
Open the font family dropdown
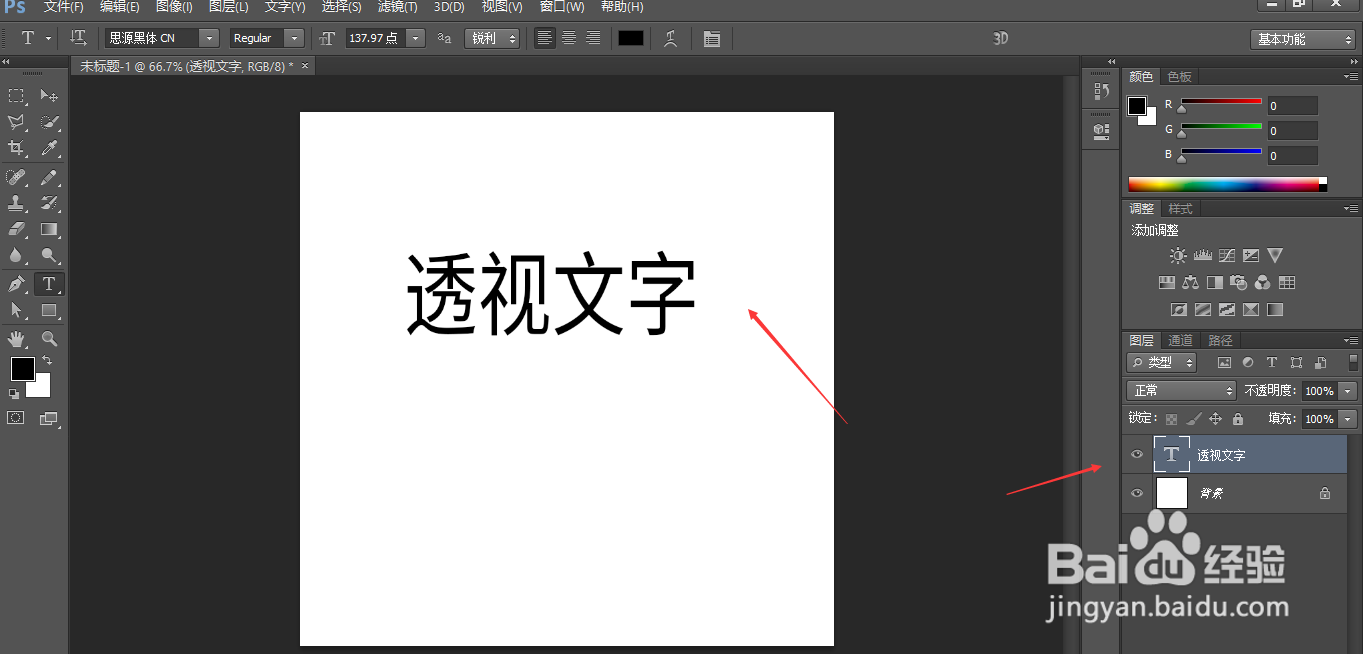click(x=209, y=37)
